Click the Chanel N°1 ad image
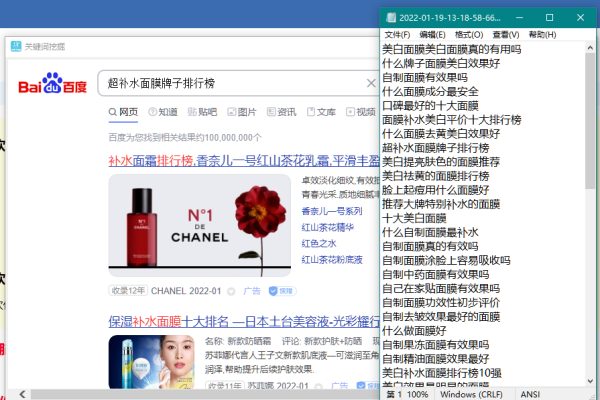The height and width of the screenshot is (400, 600). click(x=200, y=225)
